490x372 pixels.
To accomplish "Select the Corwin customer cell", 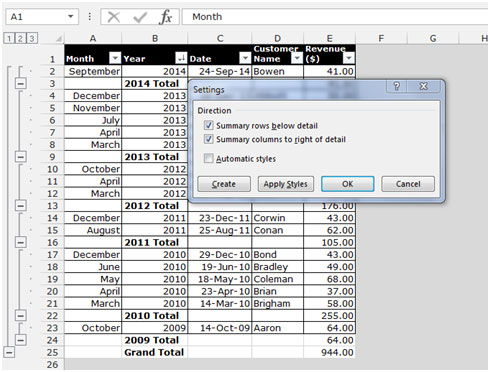I will (x=278, y=218).
